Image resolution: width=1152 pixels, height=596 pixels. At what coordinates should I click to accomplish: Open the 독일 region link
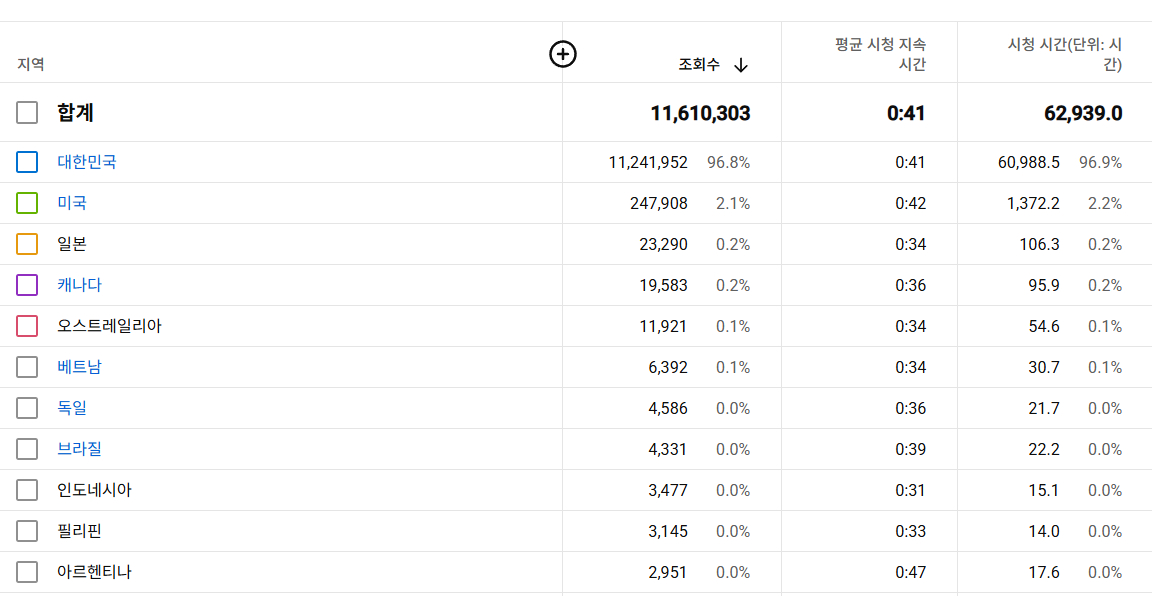(72, 408)
